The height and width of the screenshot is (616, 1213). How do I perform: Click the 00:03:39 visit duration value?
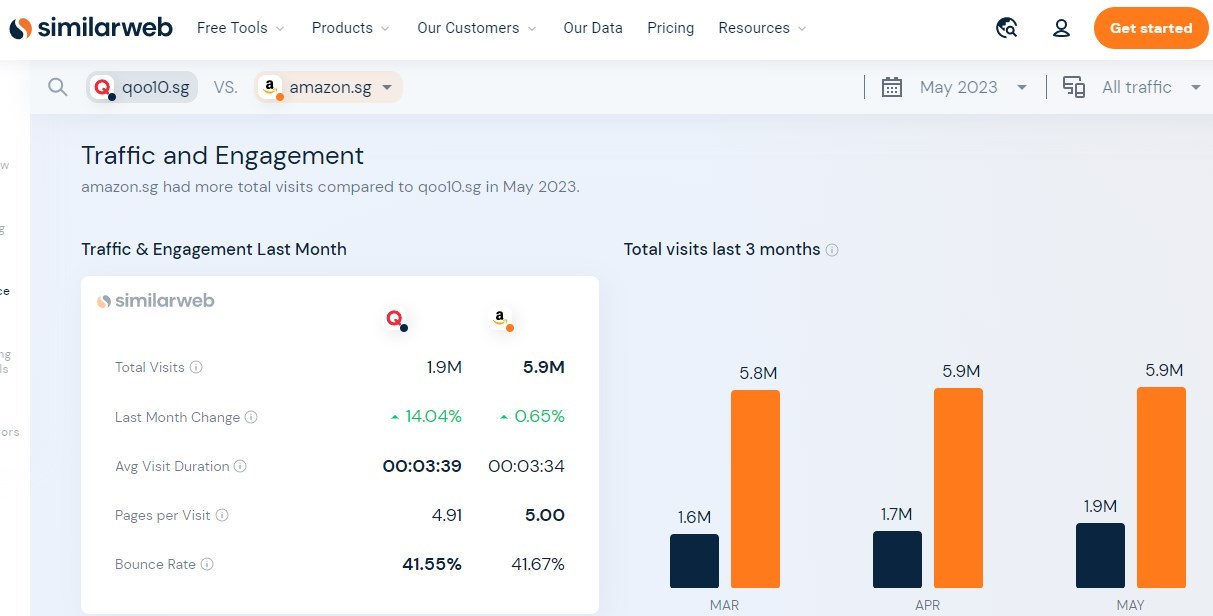pos(422,466)
